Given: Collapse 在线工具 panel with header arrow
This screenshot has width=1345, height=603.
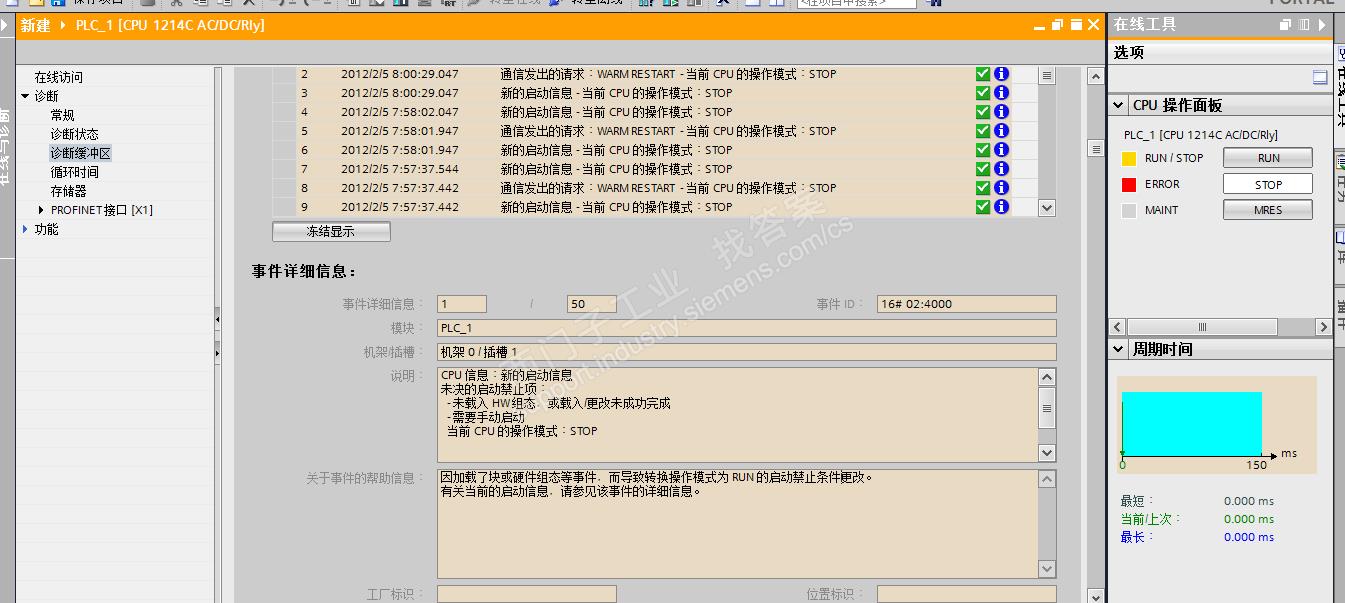Looking at the screenshot, I should (1320, 25).
